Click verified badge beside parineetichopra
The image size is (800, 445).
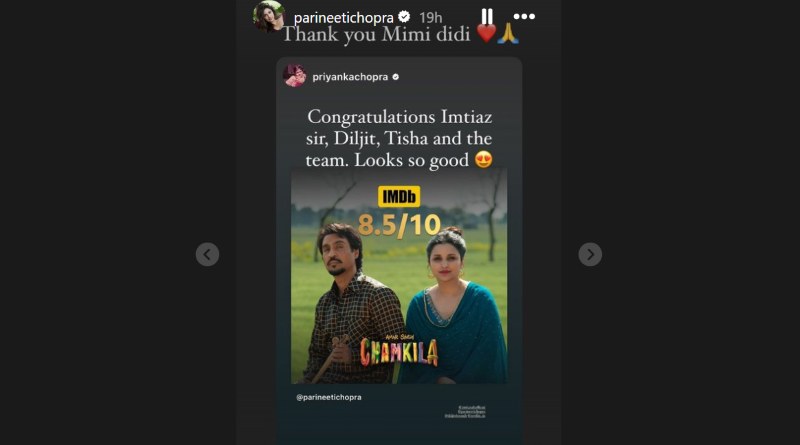click(x=404, y=17)
